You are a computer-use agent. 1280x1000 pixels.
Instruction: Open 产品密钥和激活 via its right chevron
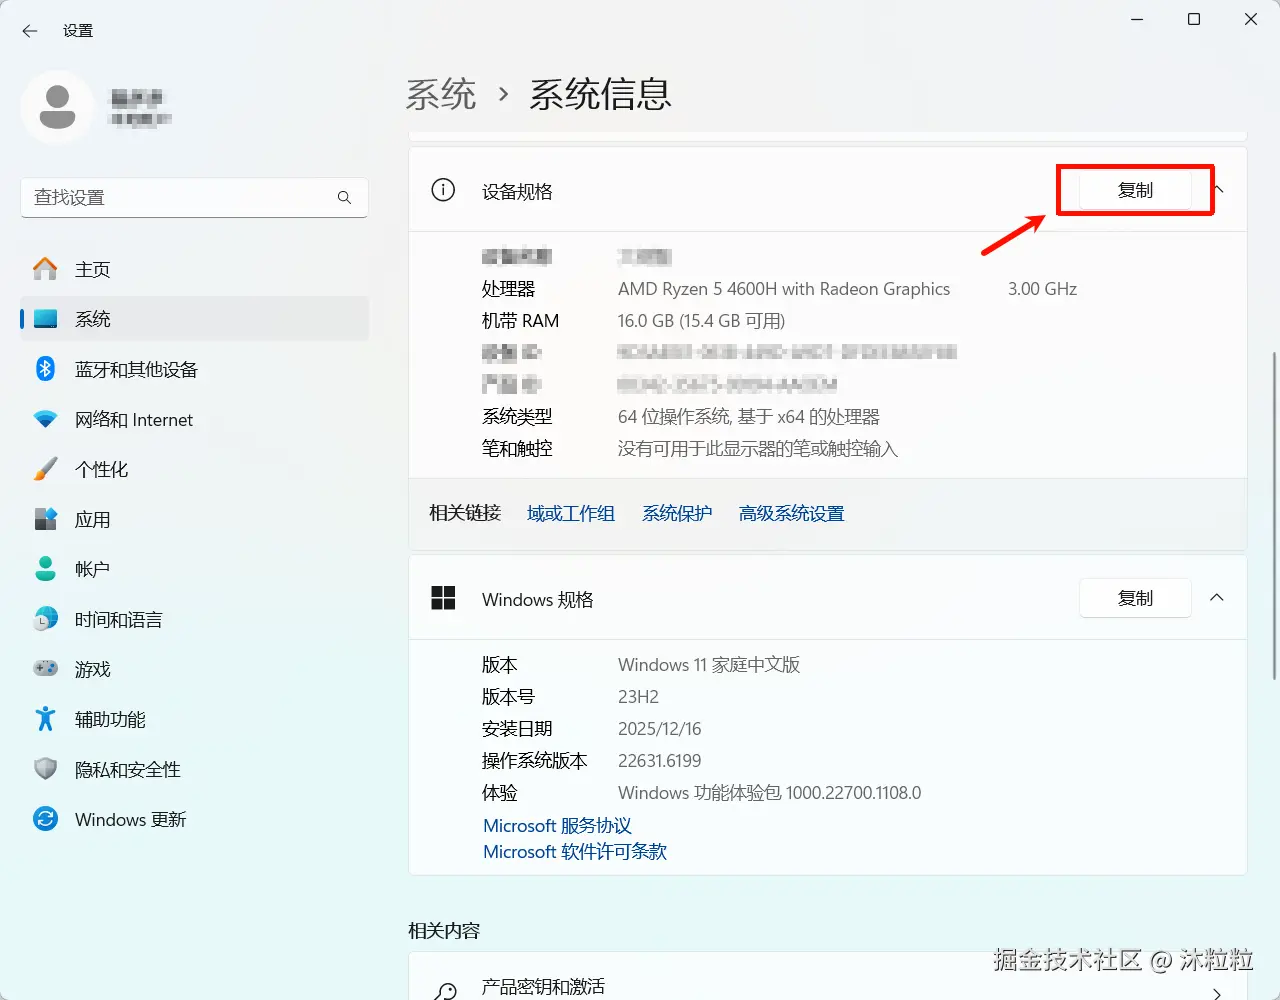pyautogui.click(x=1217, y=994)
